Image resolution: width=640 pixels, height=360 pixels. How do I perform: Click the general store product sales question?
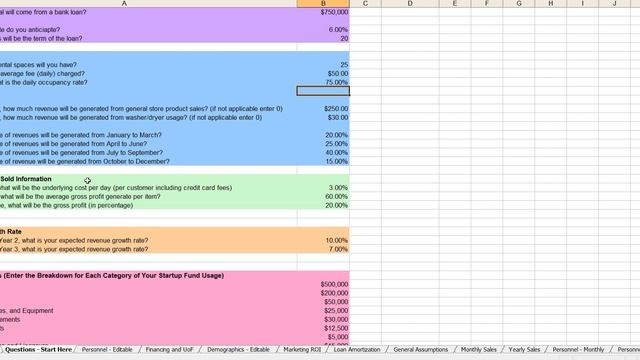pos(141,109)
